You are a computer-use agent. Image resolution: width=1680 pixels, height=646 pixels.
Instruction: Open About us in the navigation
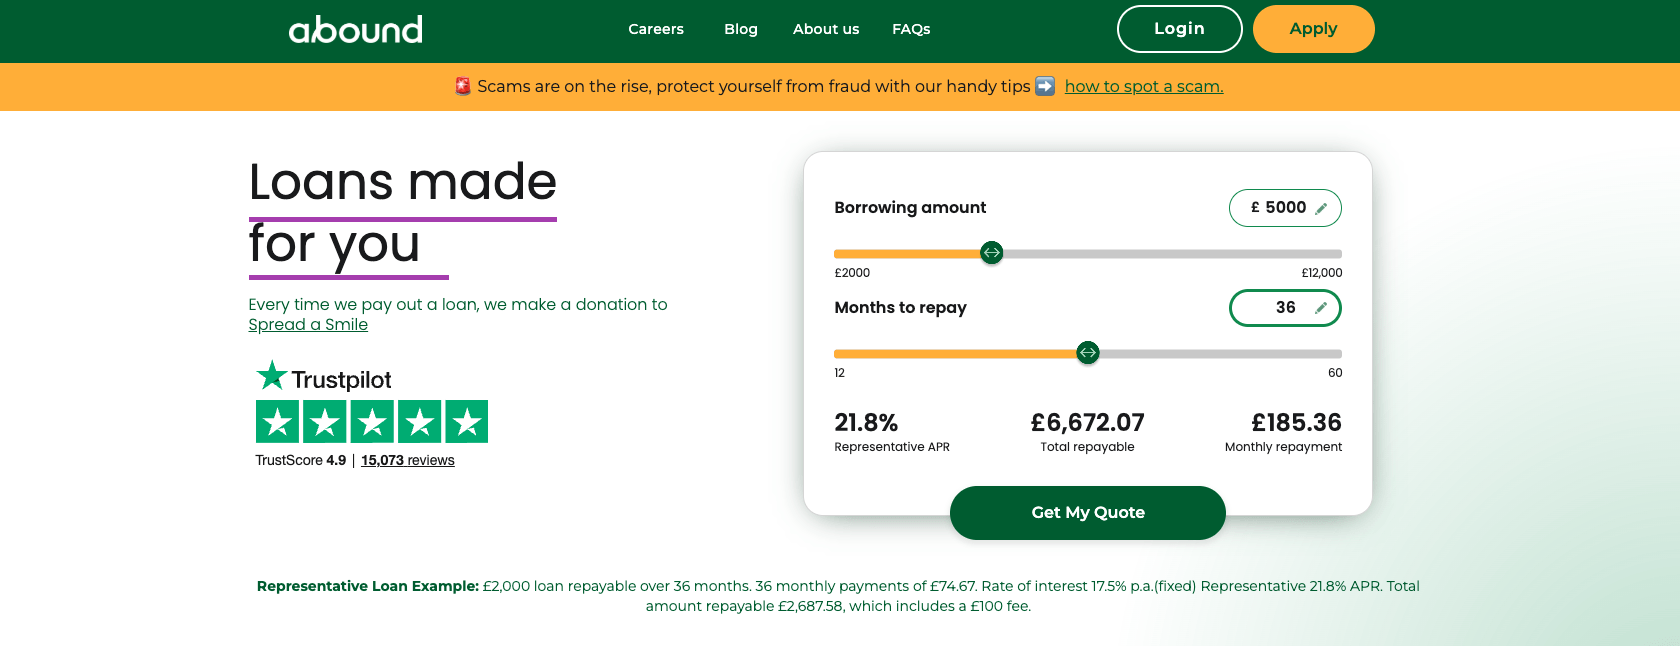(x=826, y=29)
